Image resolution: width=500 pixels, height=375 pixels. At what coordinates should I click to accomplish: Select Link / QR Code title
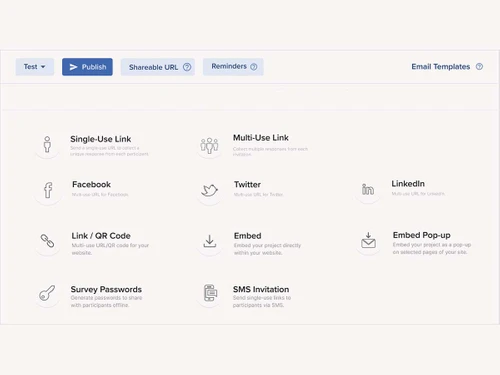[x=101, y=236]
